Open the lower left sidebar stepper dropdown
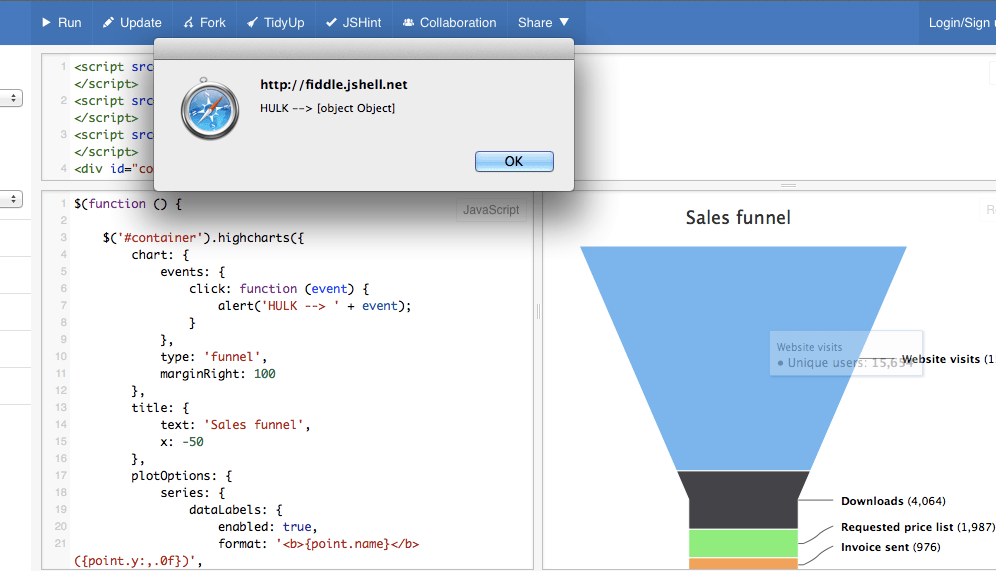Viewport: 996px width, 571px height. click(11, 199)
